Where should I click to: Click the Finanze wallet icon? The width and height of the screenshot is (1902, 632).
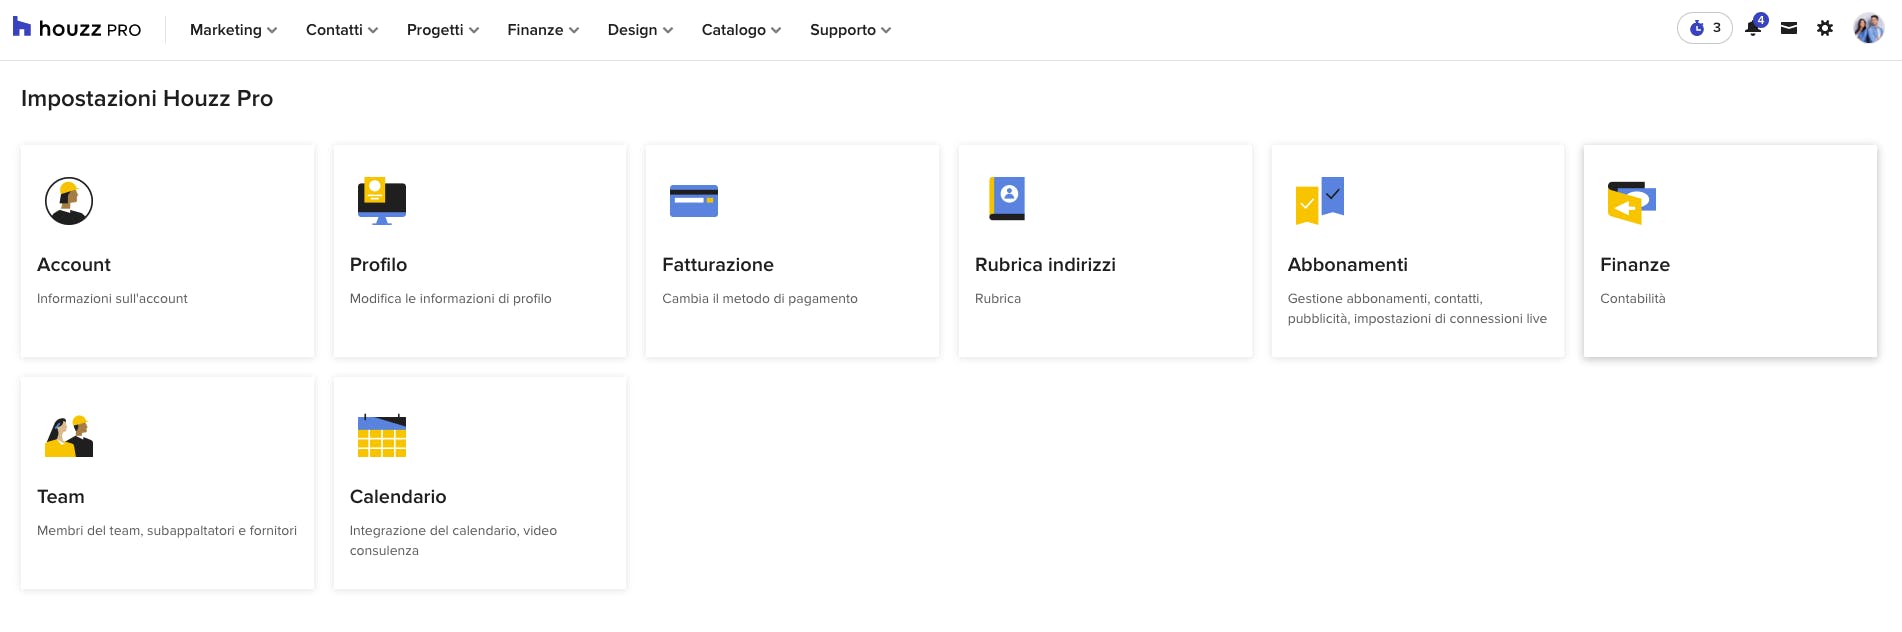[x=1632, y=202]
